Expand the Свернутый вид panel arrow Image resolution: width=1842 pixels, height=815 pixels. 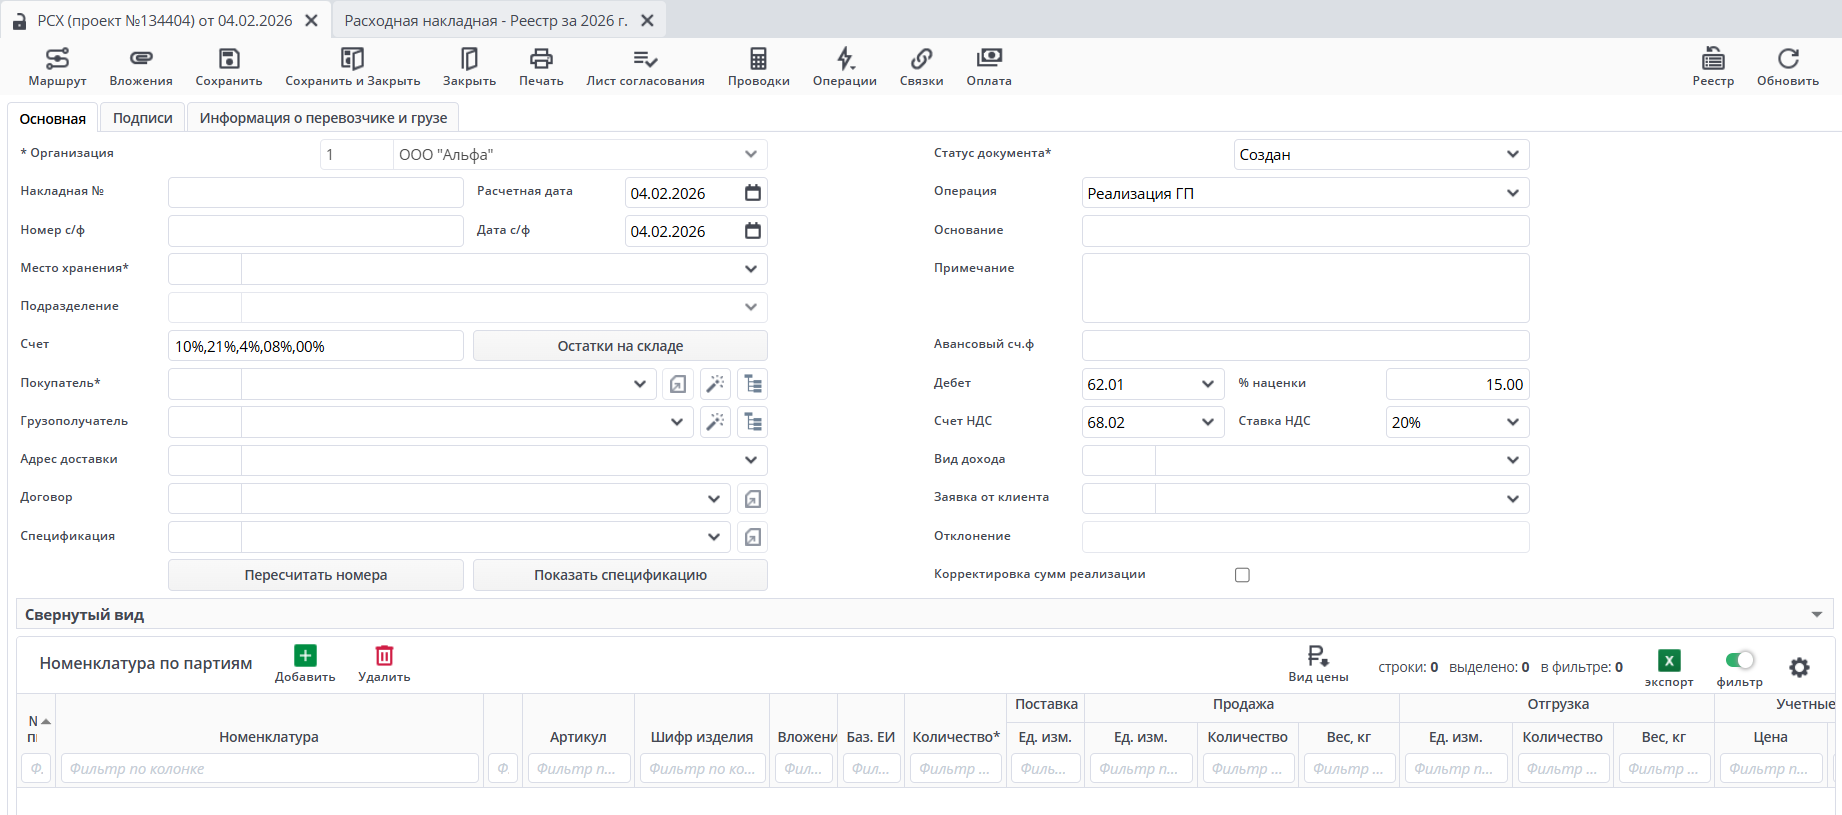click(1817, 615)
